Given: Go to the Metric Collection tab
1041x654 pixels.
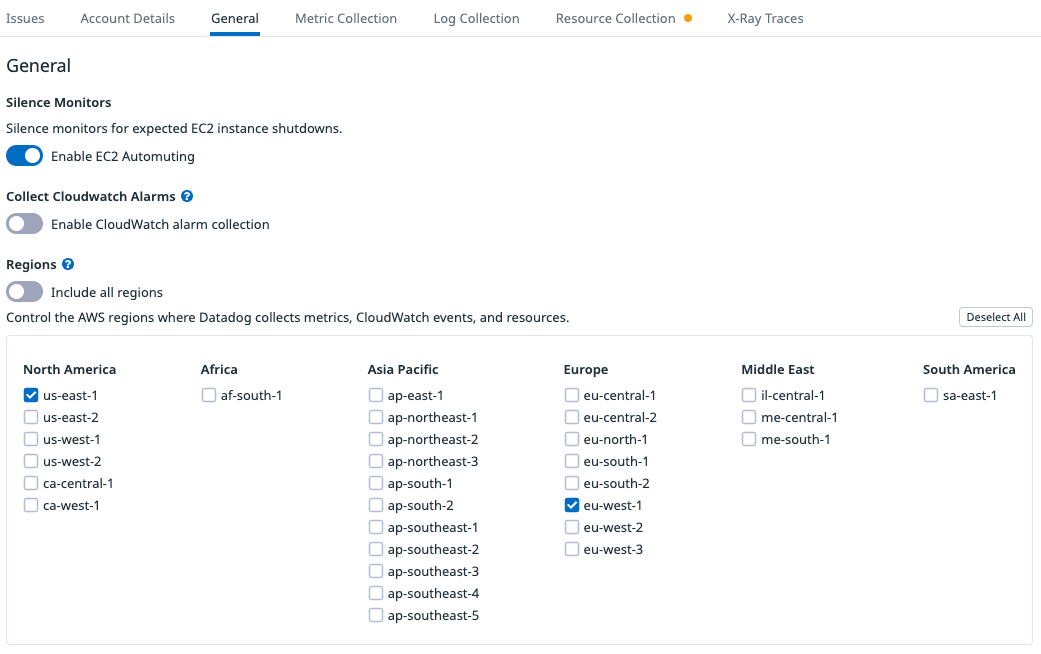Looking at the screenshot, I should 346,18.
